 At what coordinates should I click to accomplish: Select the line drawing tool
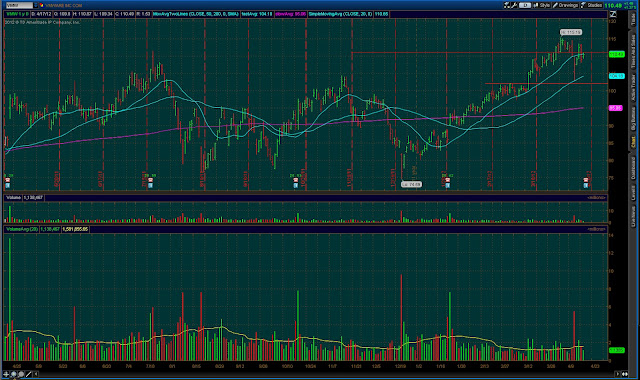28,374
